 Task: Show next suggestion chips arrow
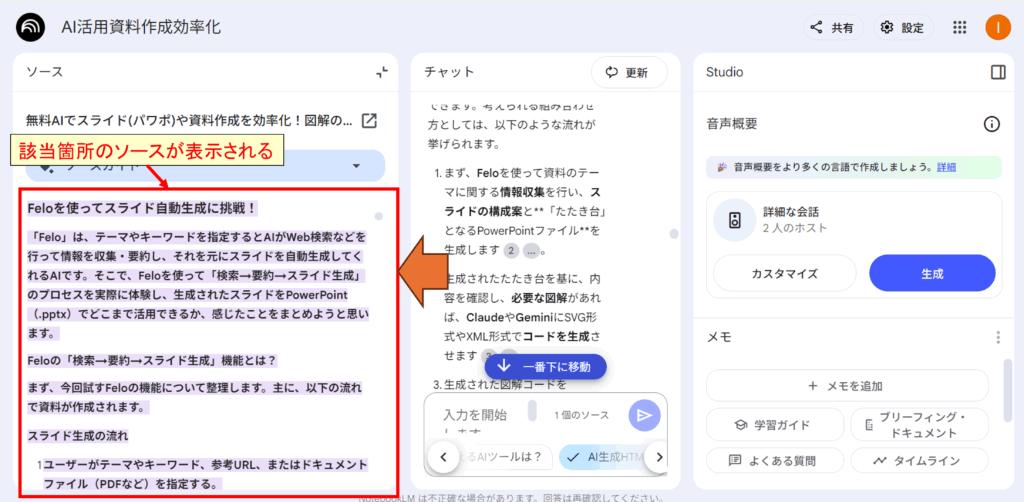coord(660,457)
